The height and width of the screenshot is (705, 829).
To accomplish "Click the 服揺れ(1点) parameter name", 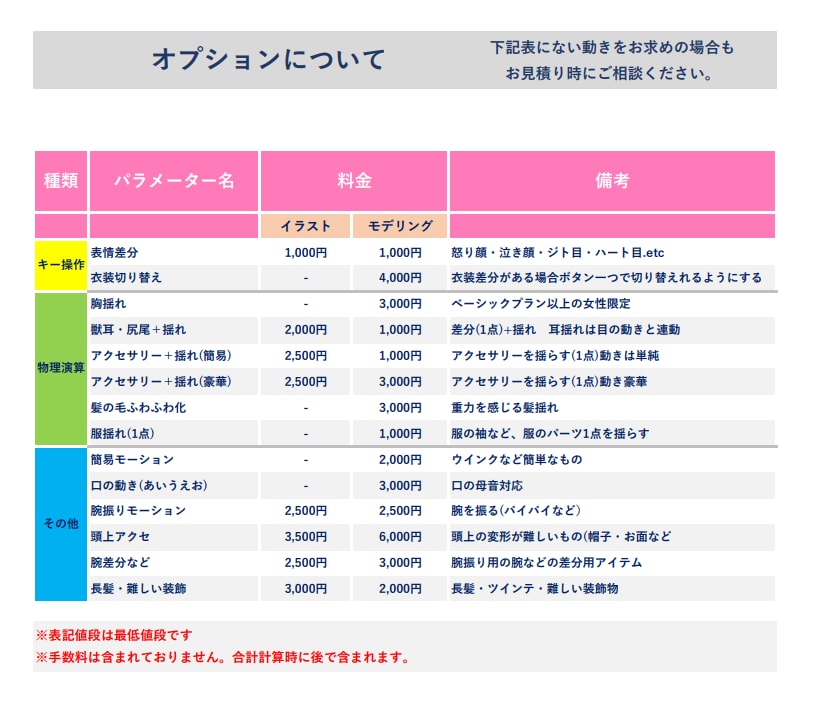I will [123, 433].
